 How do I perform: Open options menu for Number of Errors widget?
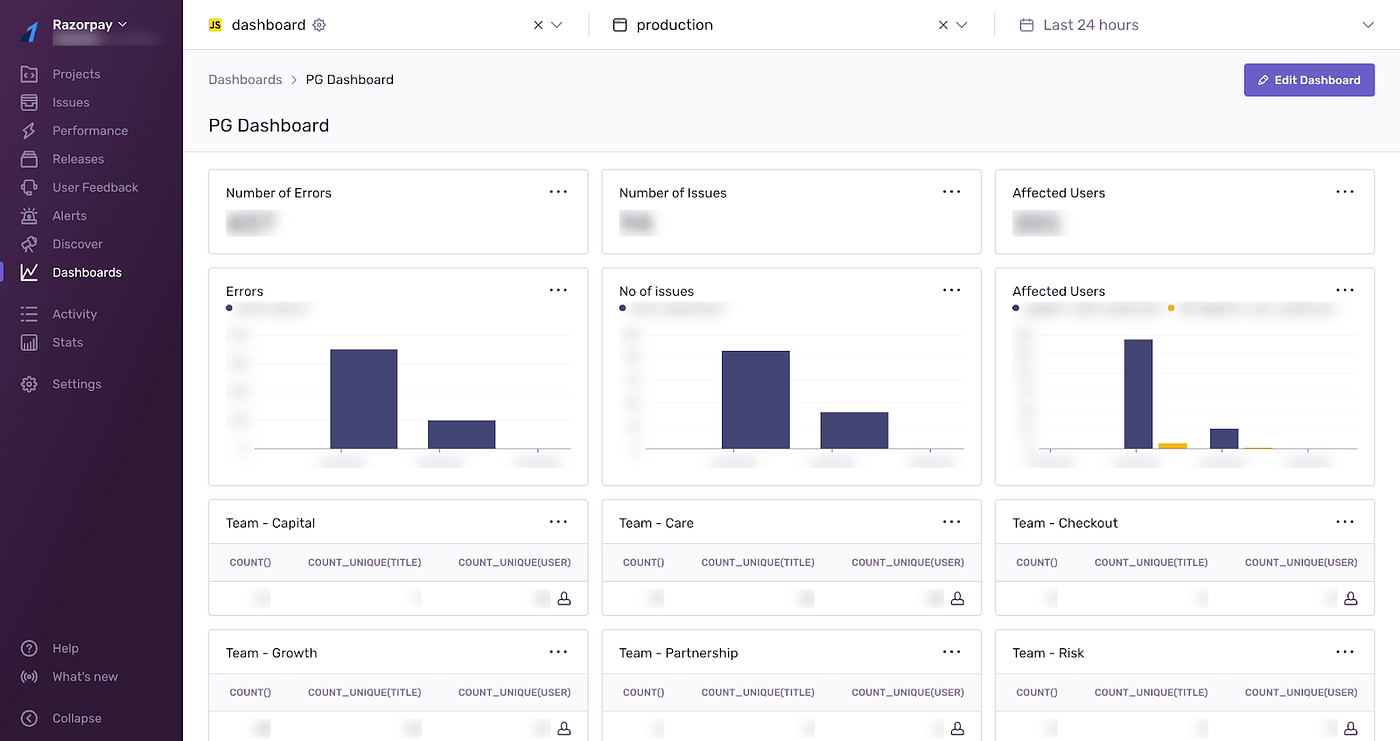pos(558,192)
